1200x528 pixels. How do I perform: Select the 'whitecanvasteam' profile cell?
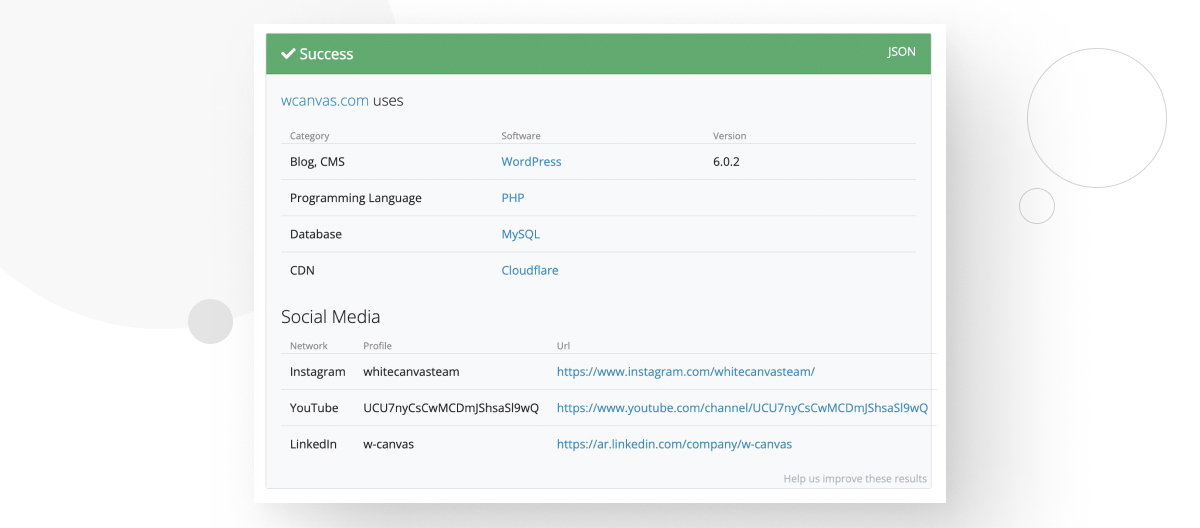411,372
